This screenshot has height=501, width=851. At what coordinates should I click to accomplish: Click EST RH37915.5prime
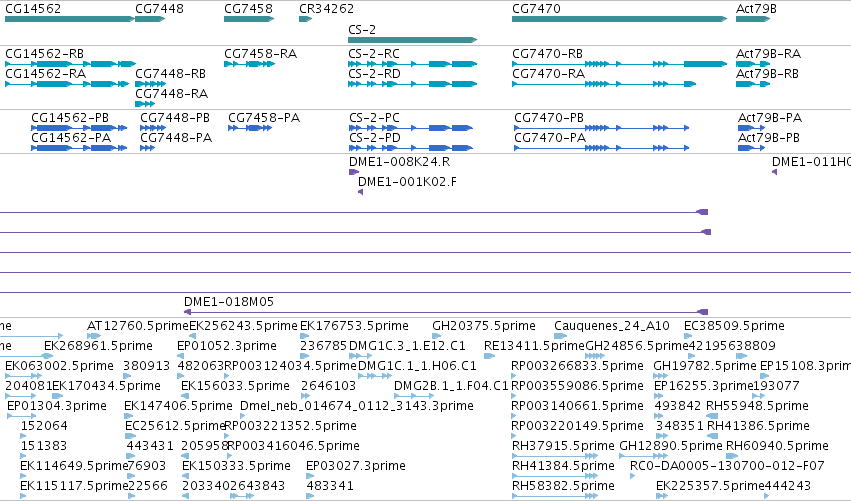pos(555,456)
